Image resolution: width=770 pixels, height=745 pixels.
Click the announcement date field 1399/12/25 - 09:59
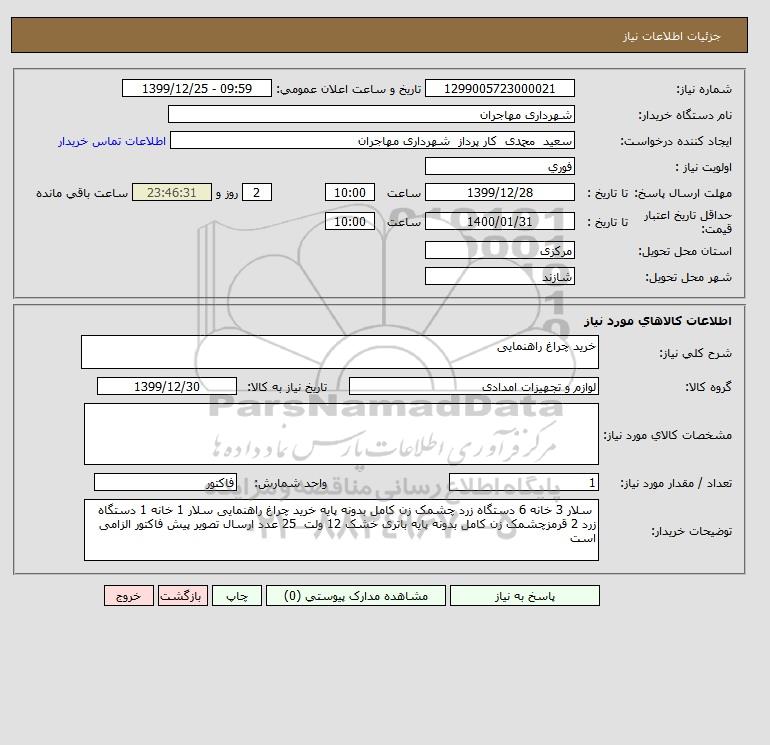tap(196, 88)
